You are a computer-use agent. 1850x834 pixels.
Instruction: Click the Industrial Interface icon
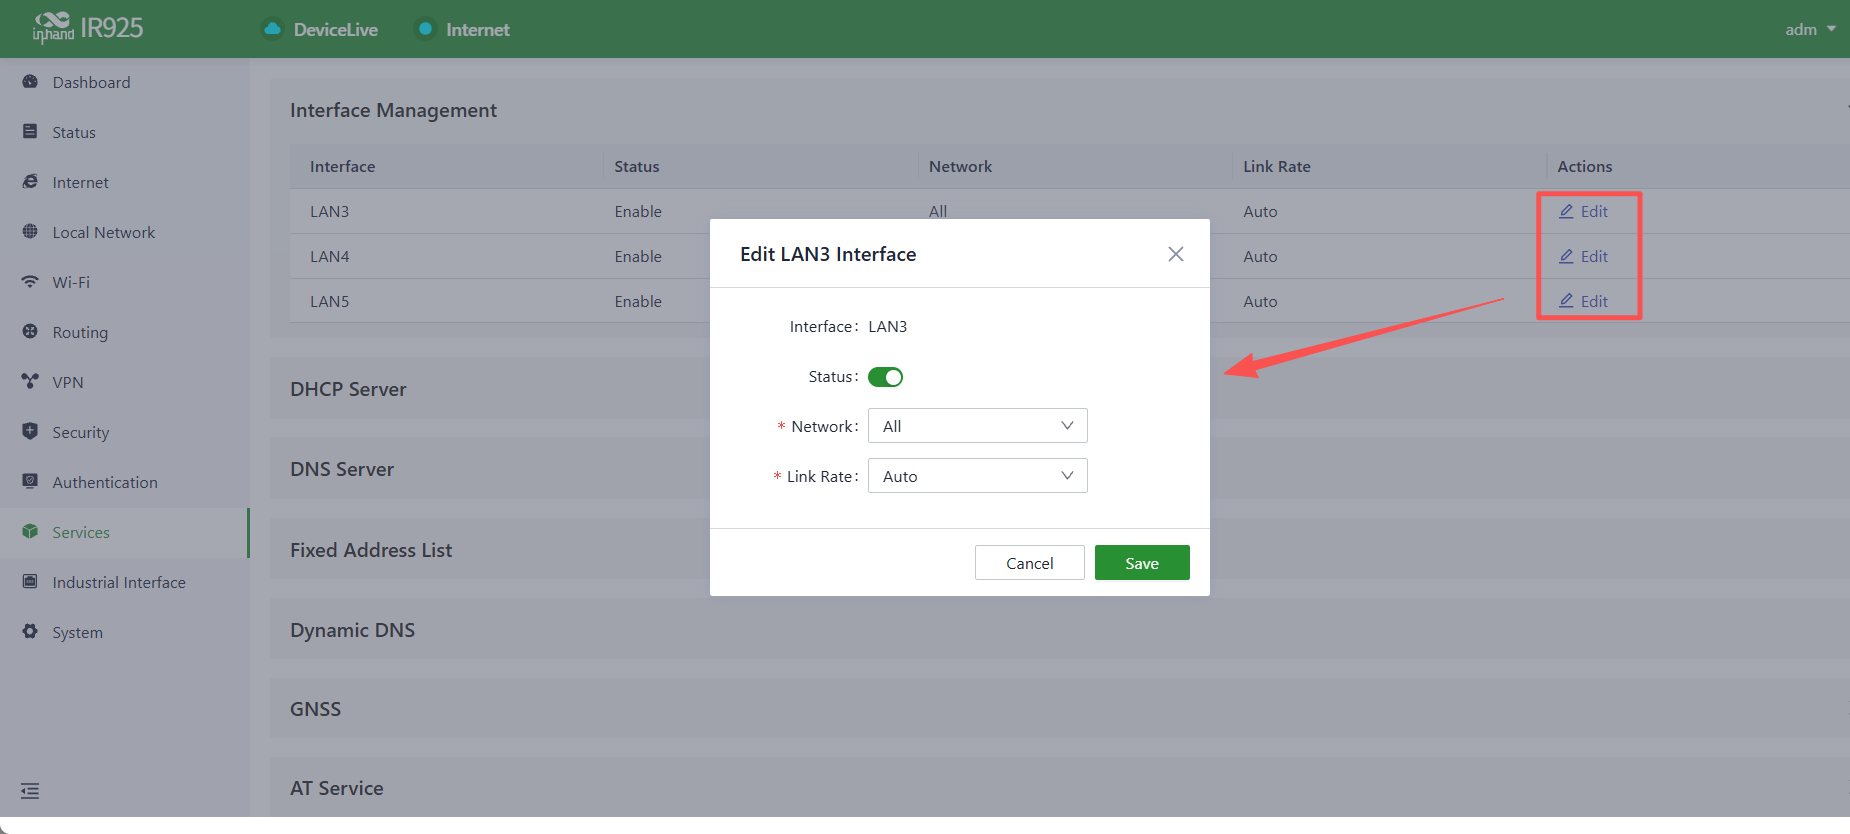[x=30, y=582]
